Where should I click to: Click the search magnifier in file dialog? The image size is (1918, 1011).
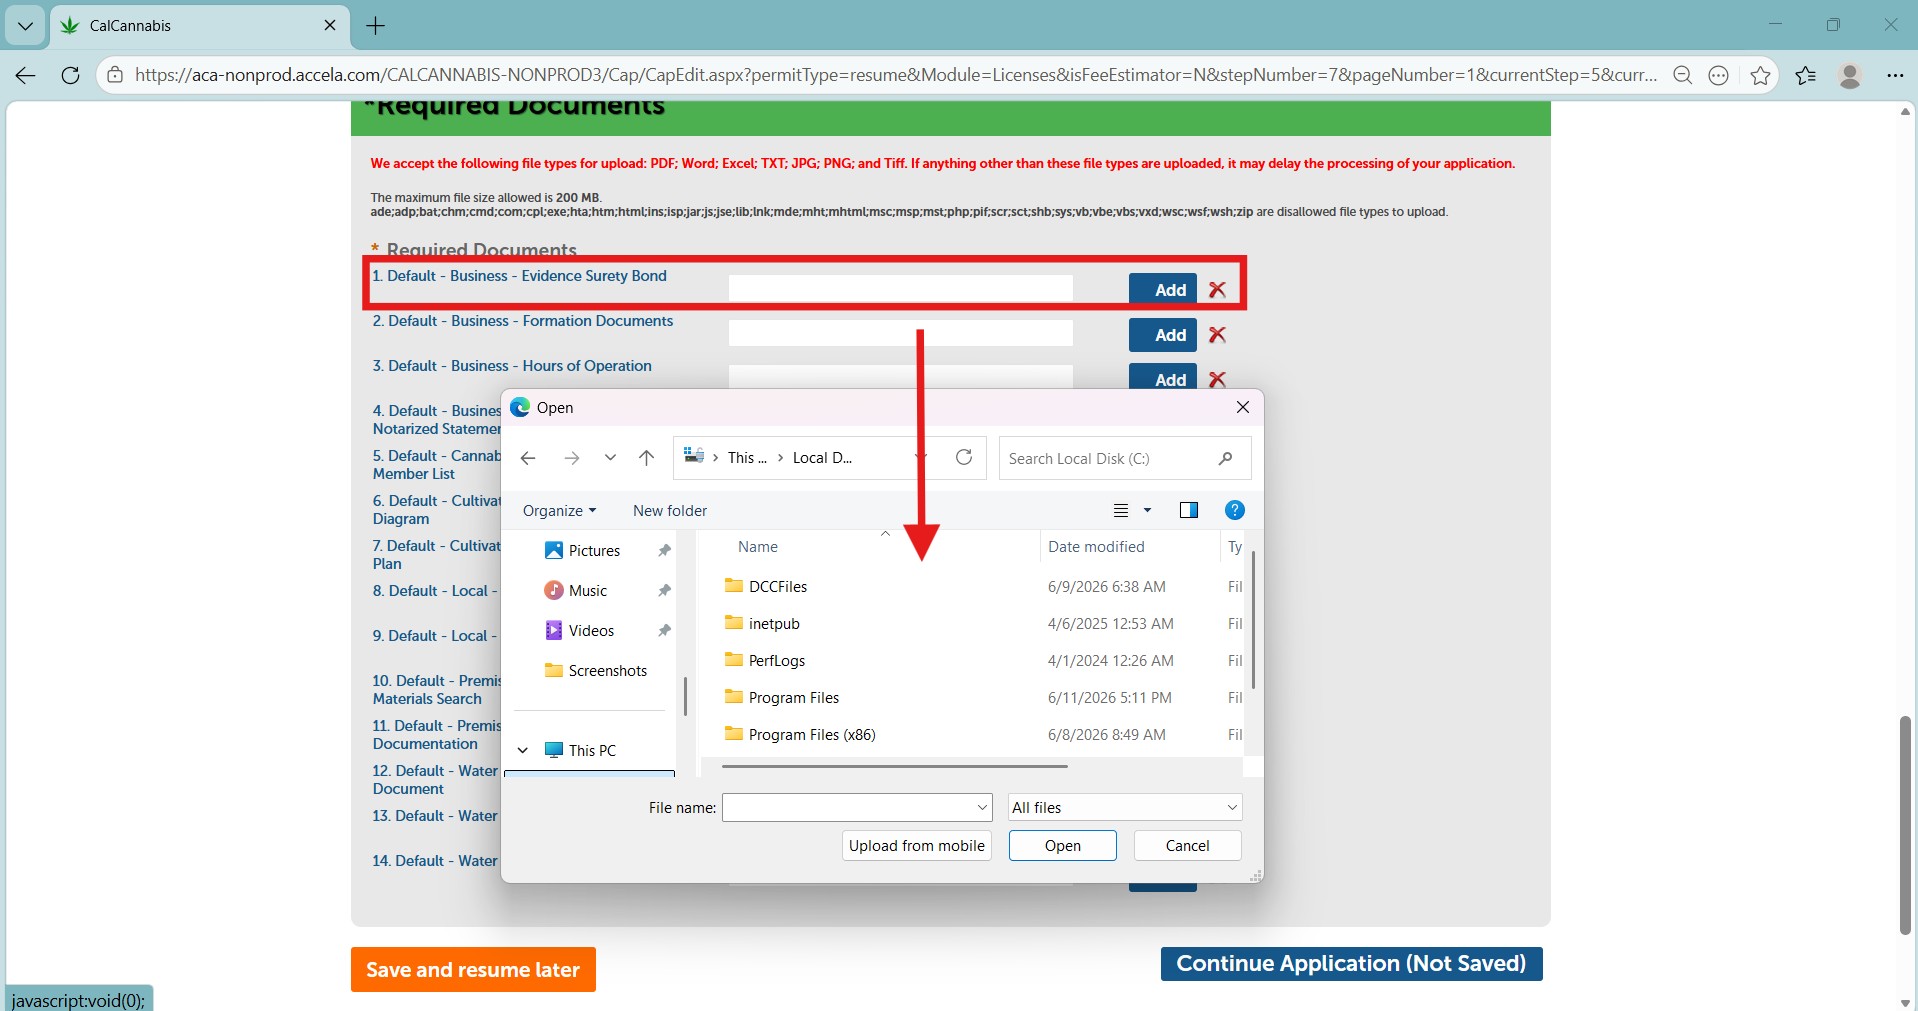point(1225,458)
